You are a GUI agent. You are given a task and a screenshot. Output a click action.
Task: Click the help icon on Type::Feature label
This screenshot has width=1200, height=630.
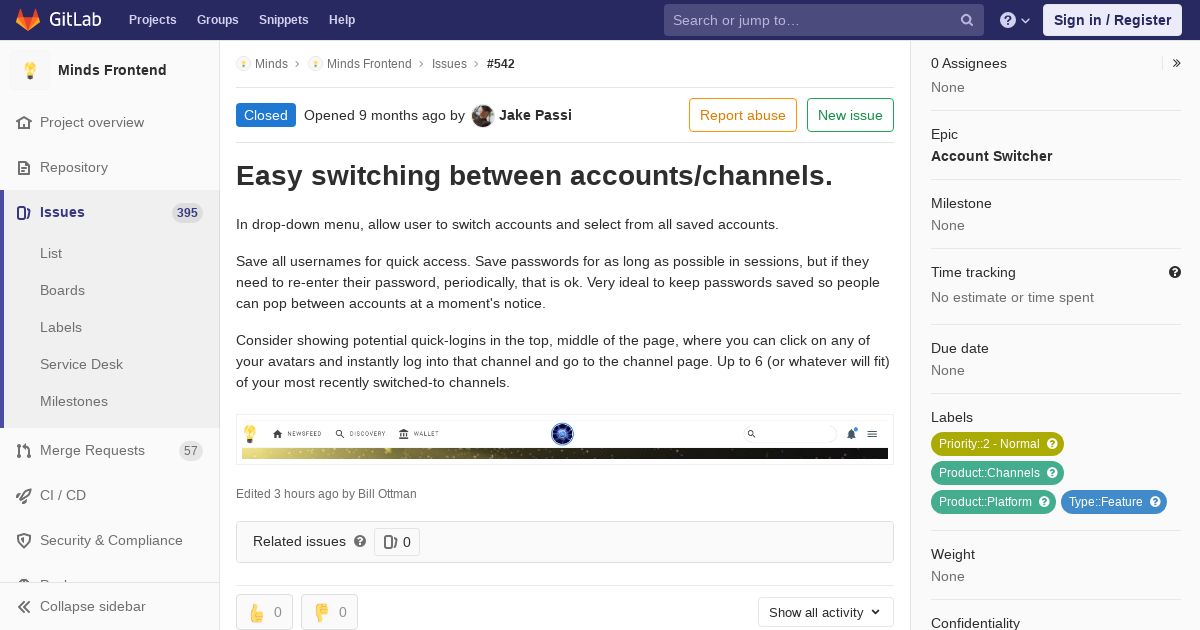click(1155, 502)
